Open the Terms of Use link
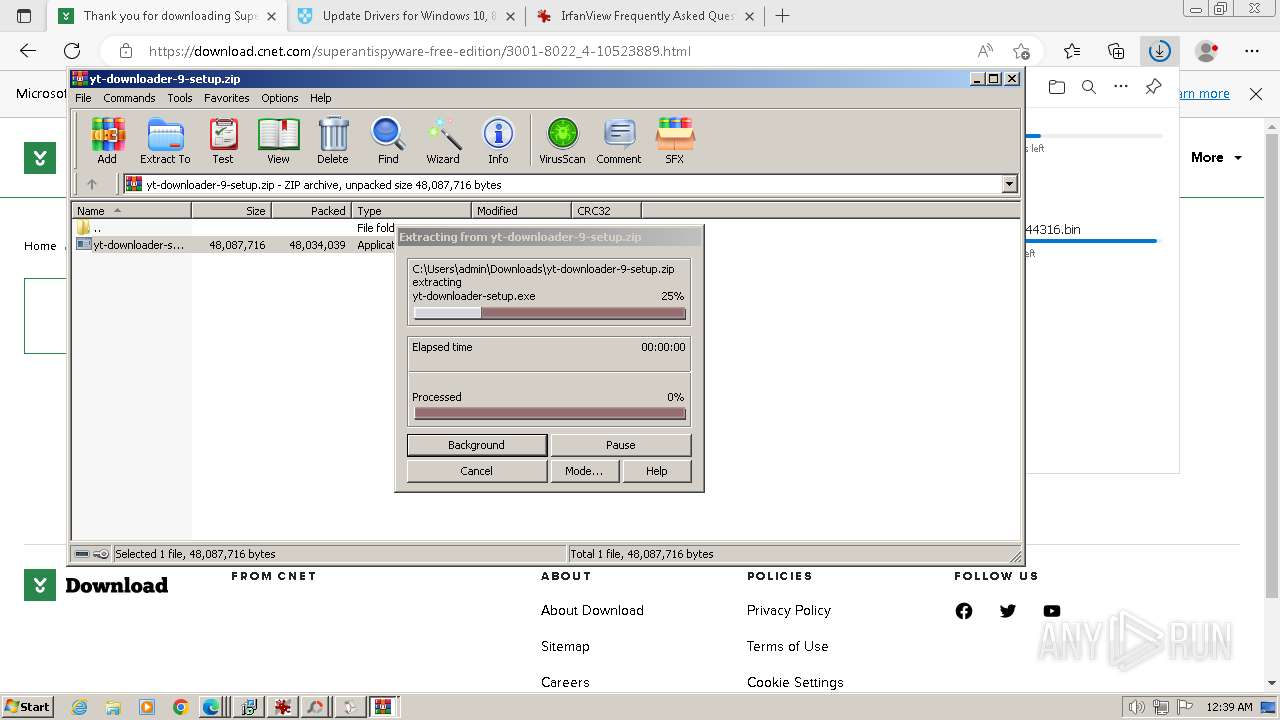 pyautogui.click(x=788, y=646)
